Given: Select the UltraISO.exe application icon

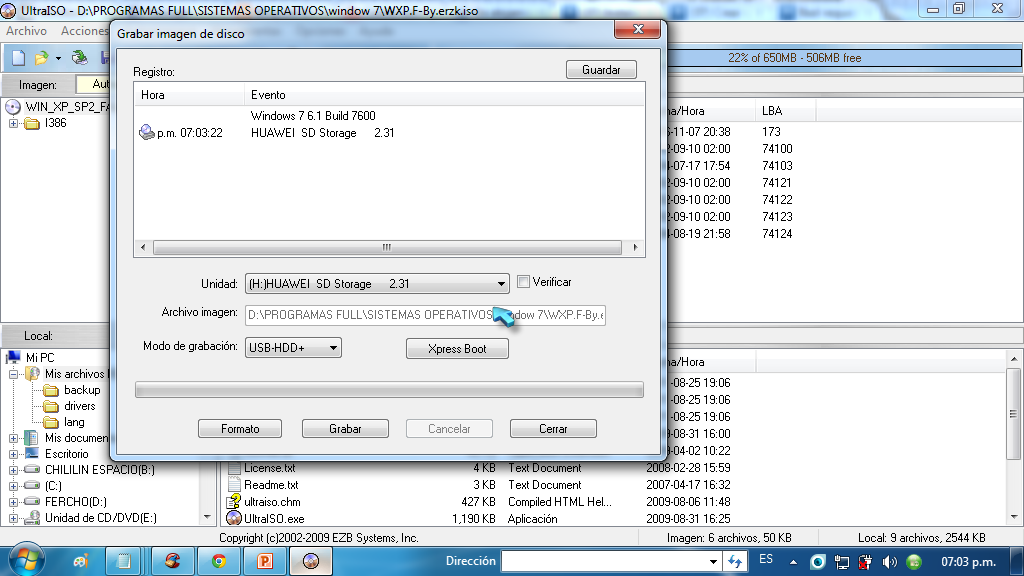Looking at the screenshot, I should 234,519.
